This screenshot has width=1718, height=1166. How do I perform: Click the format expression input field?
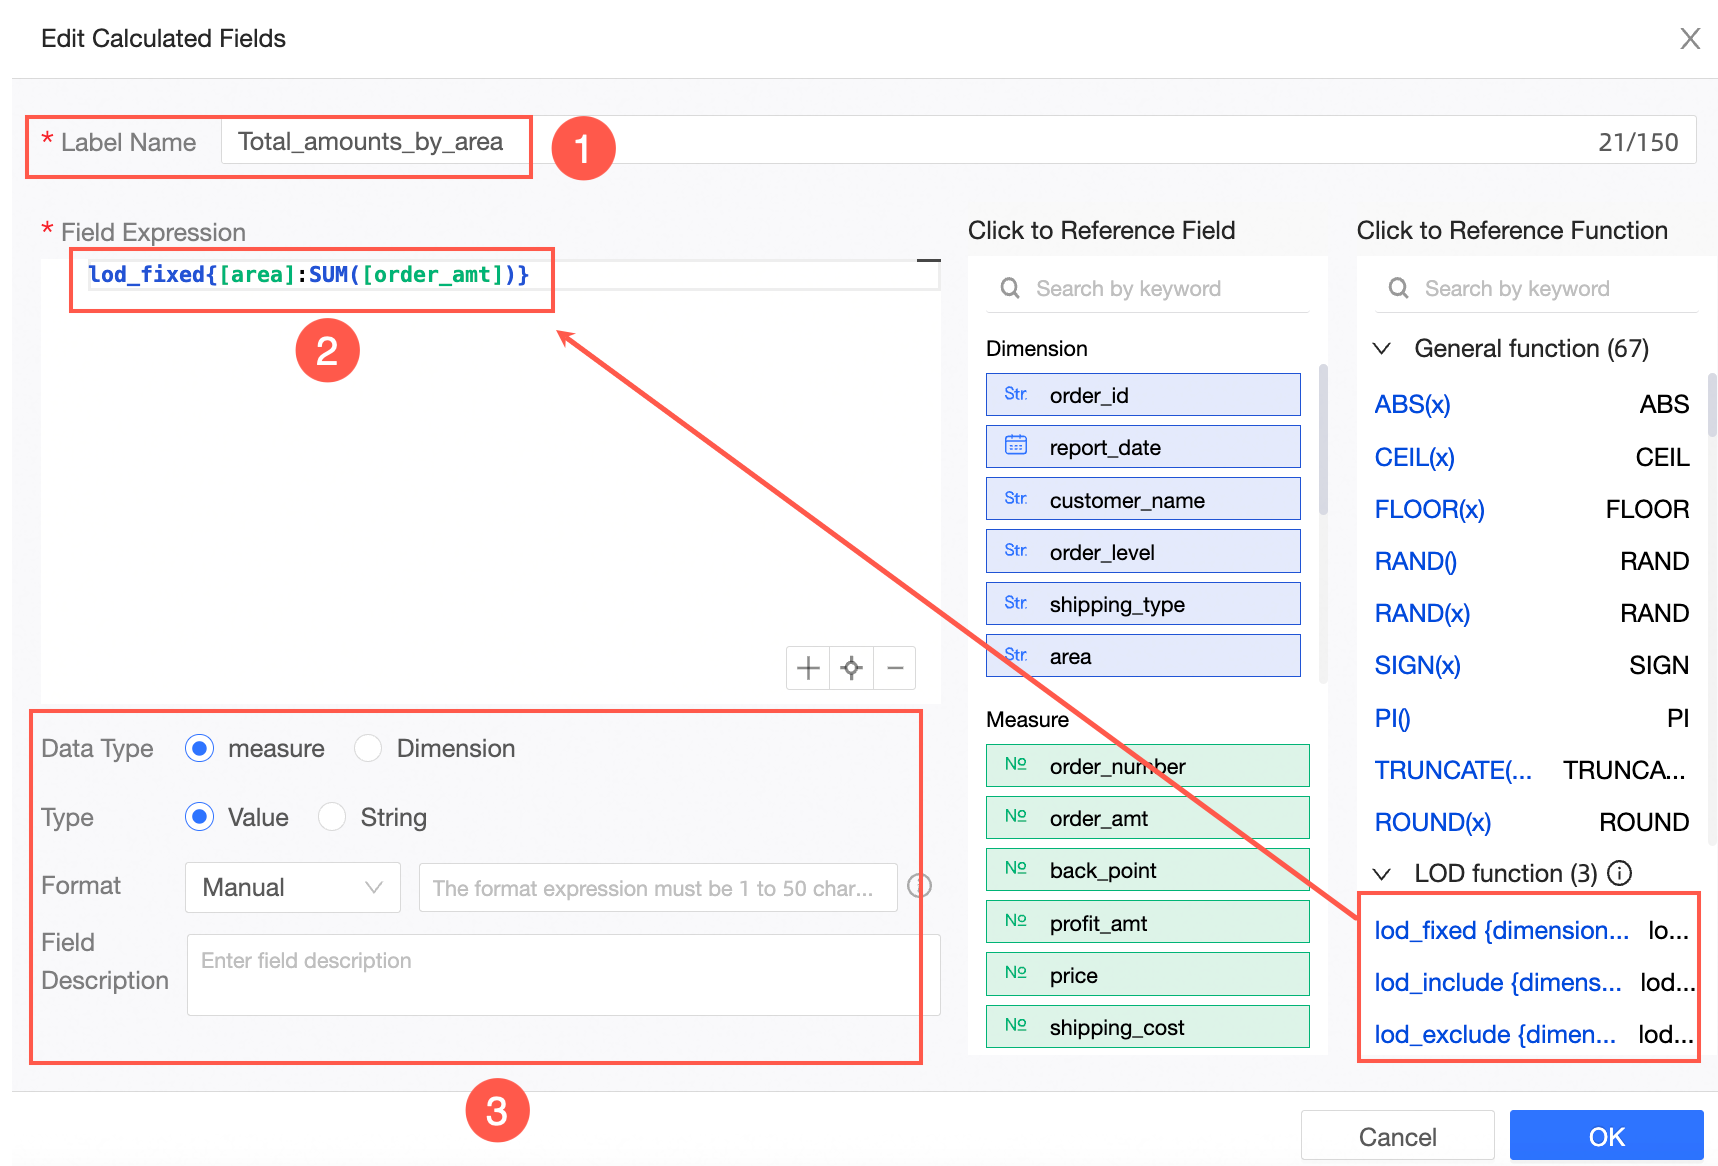click(x=658, y=888)
